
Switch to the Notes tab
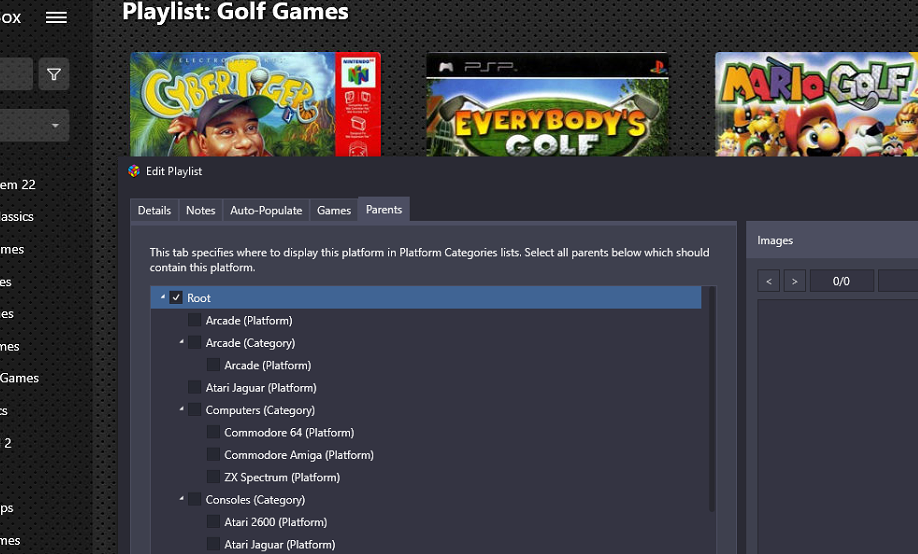click(200, 210)
